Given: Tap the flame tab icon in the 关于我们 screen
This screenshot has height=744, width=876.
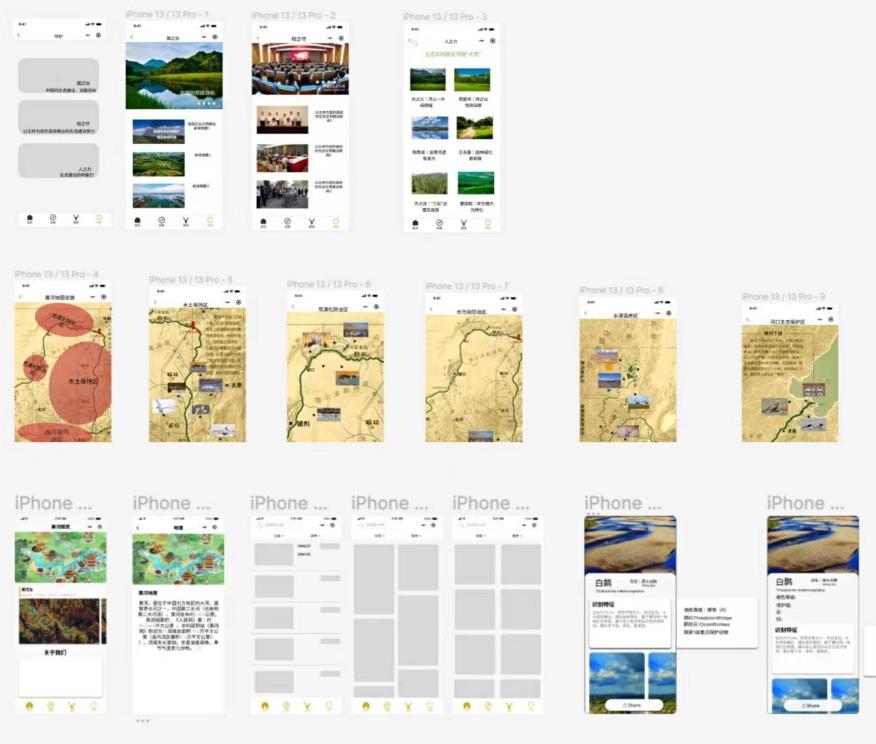Looking at the screenshot, I should coord(29,705).
